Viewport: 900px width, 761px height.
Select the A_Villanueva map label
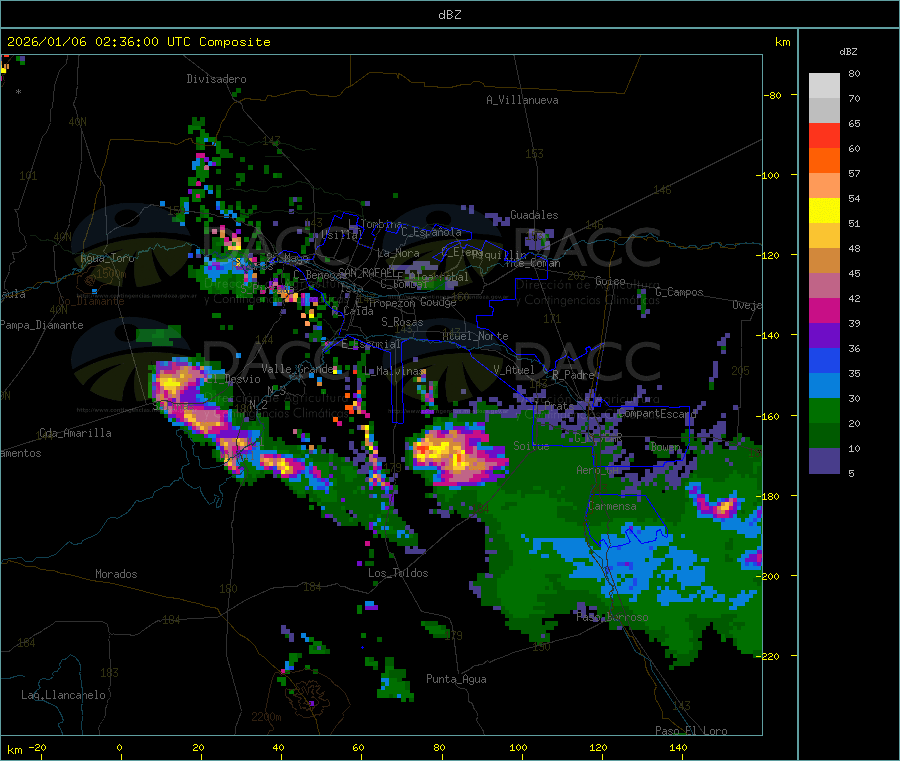pyautogui.click(x=522, y=100)
